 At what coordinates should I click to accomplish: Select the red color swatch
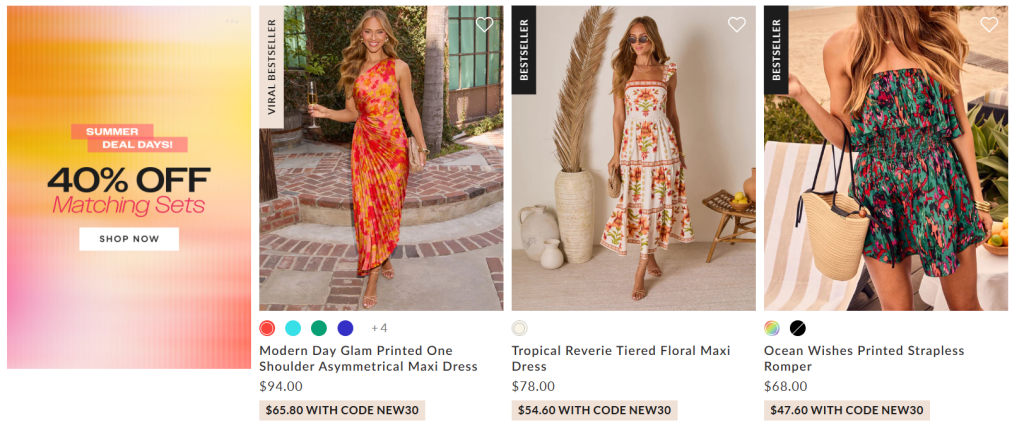tap(267, 328)
